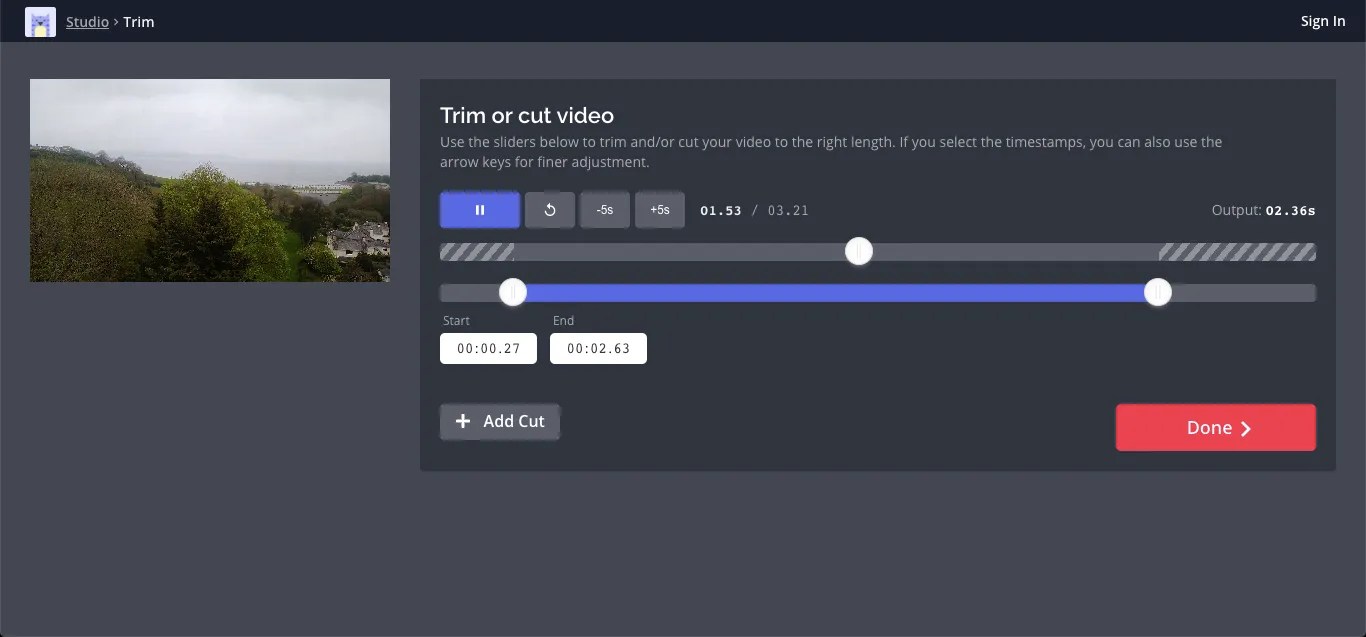Select the left trim handle
Viewport: 1366px width, 637px height.
coord(513,291)
